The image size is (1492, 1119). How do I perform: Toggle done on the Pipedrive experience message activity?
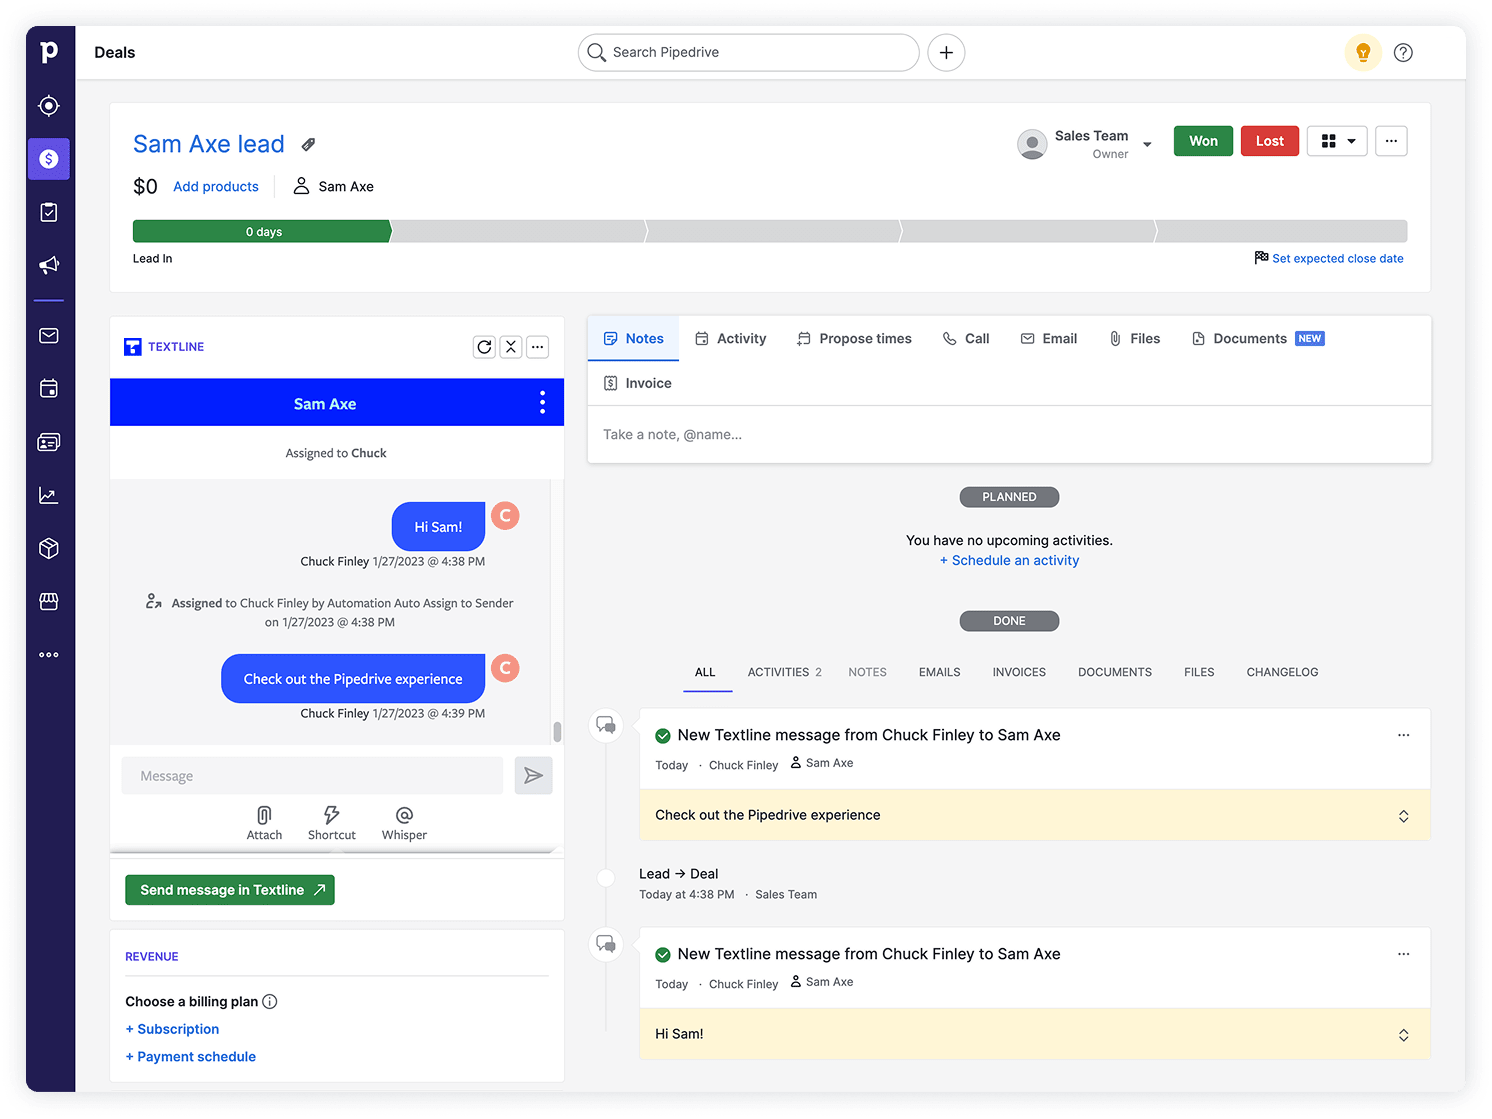(x=662, y=736)
